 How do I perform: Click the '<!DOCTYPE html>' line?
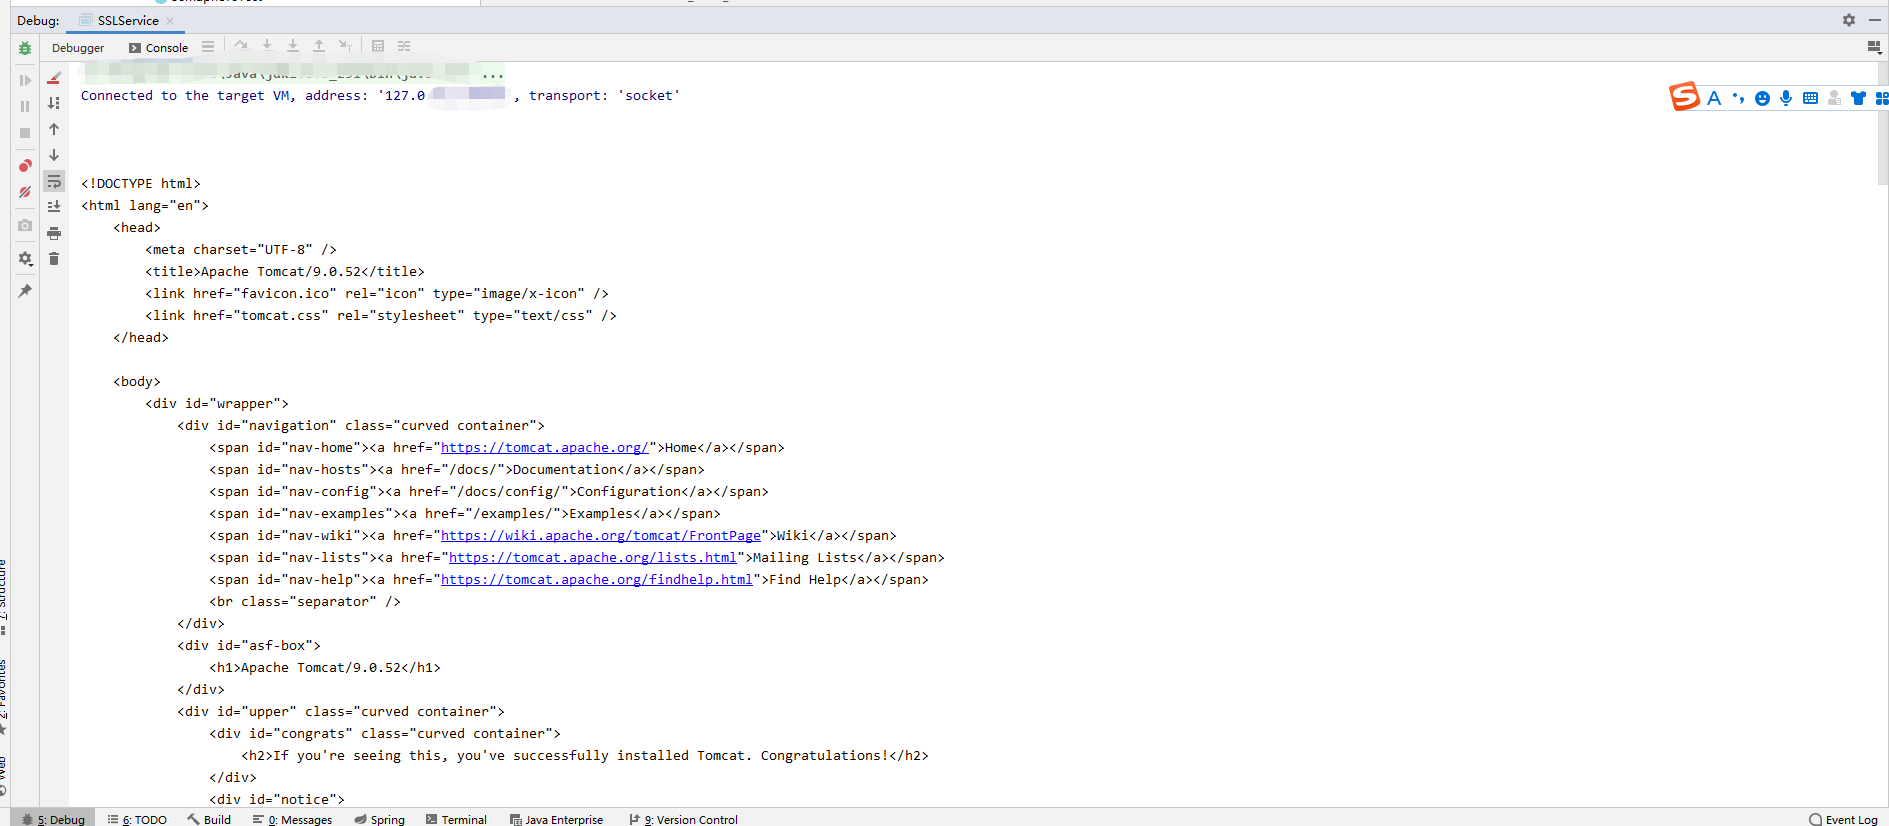click(141, 184)
